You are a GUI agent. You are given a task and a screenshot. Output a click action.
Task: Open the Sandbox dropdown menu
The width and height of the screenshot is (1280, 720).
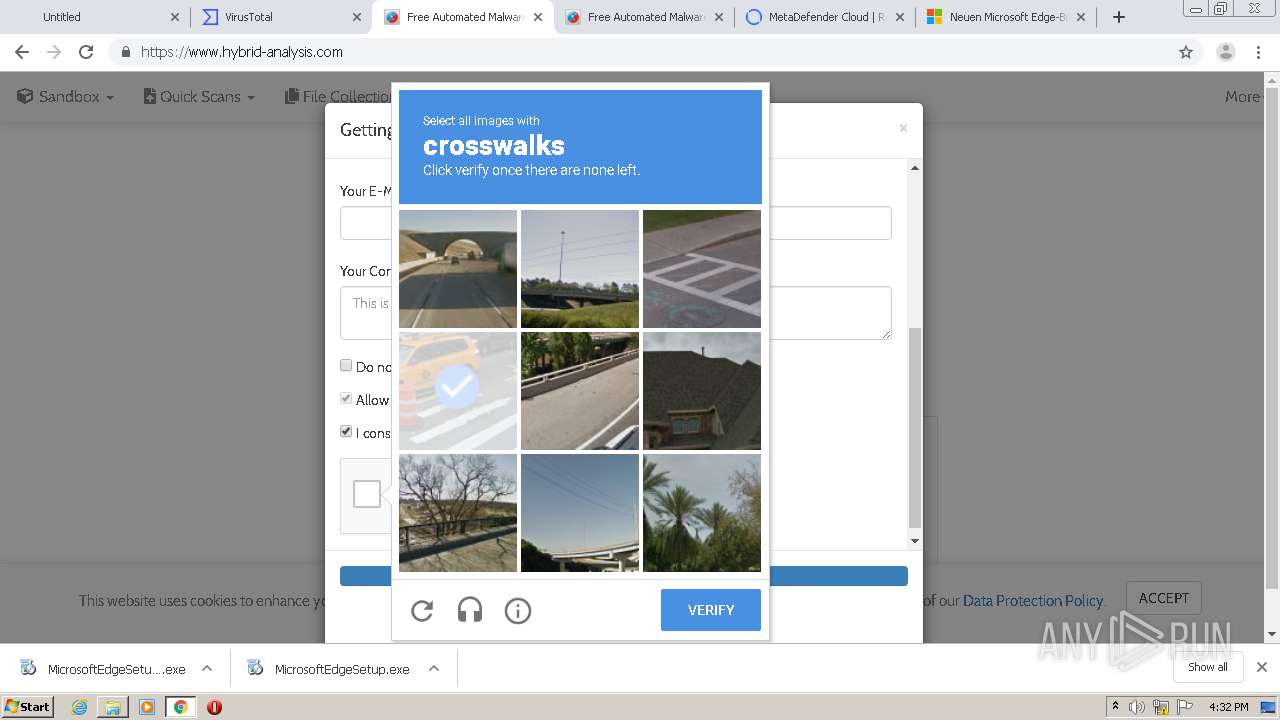click(66, 96)
